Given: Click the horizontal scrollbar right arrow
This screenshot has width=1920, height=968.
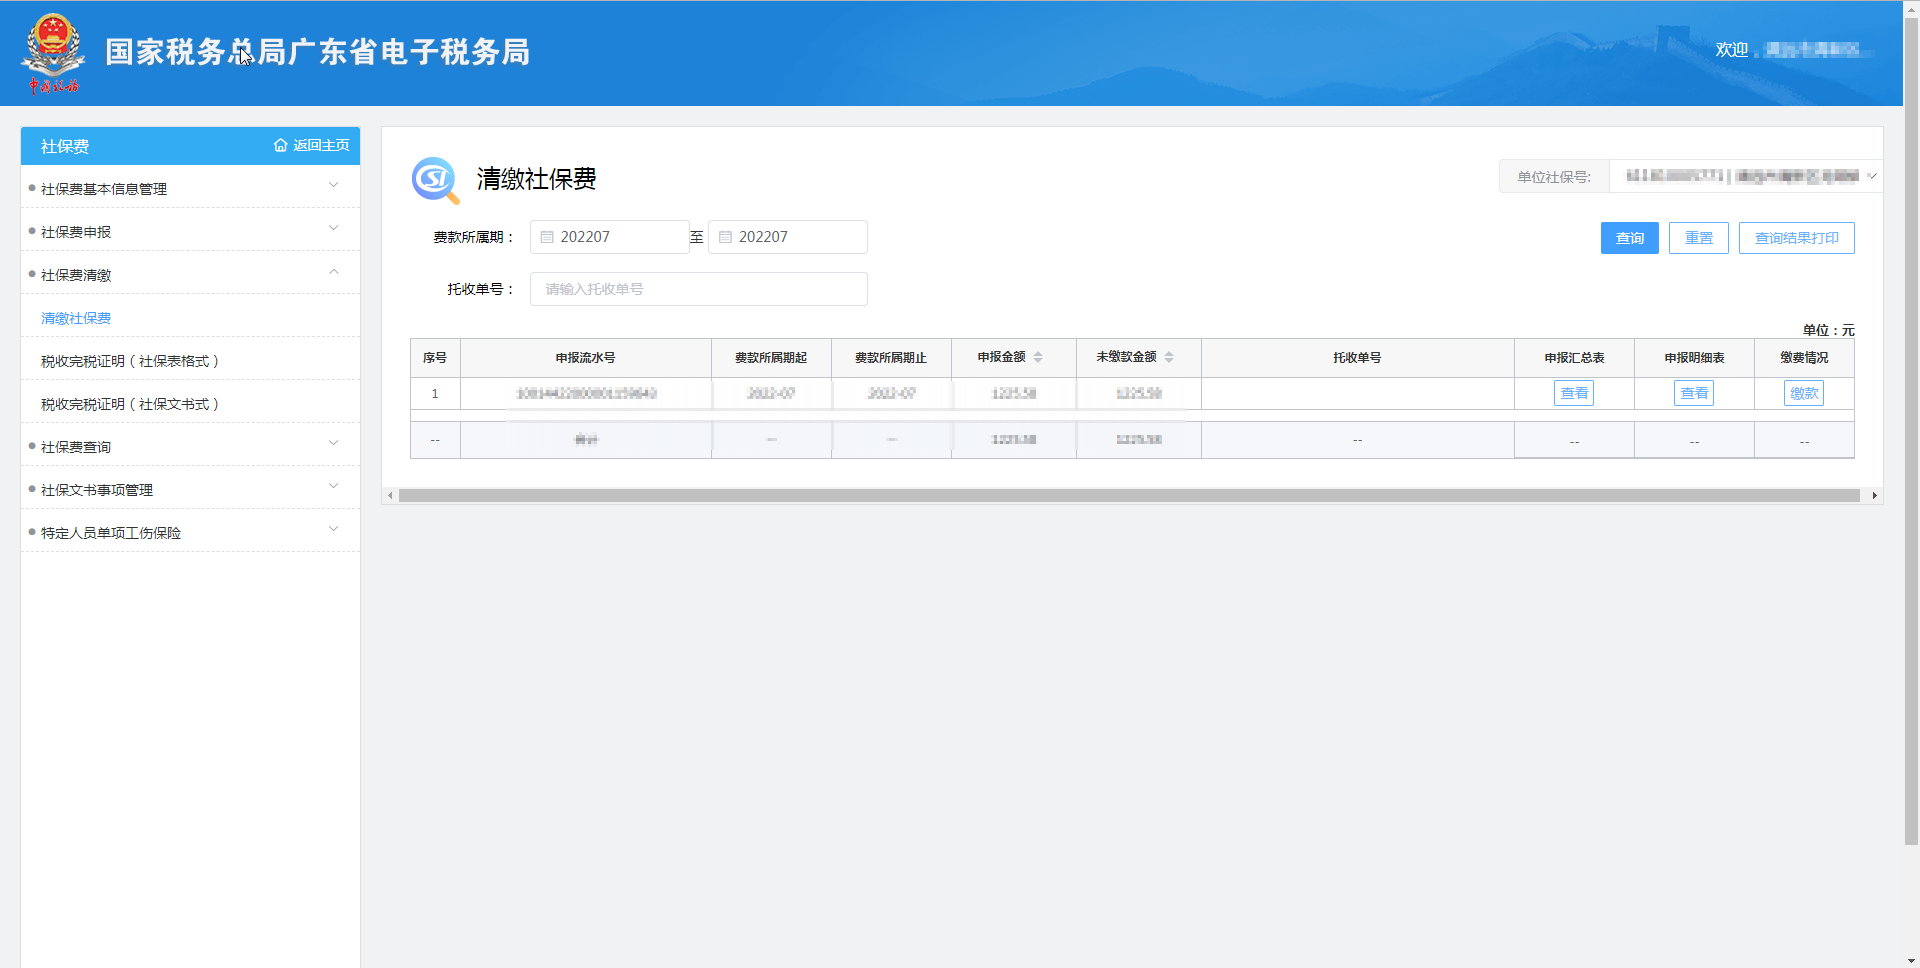Looking at the screenshot, I should coord(1874,496).
